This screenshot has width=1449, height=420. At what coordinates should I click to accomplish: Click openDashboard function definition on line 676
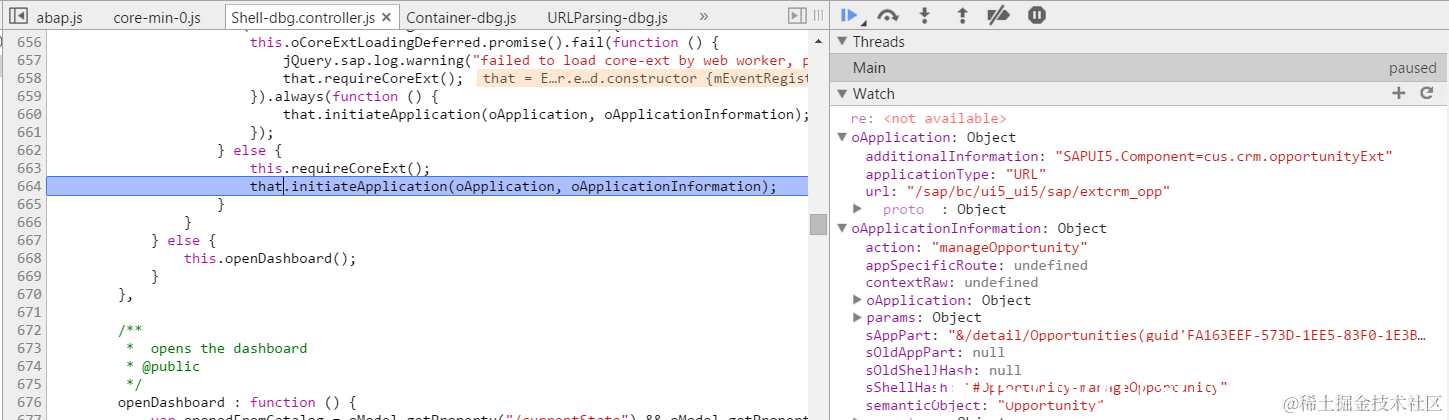[237, 402]
